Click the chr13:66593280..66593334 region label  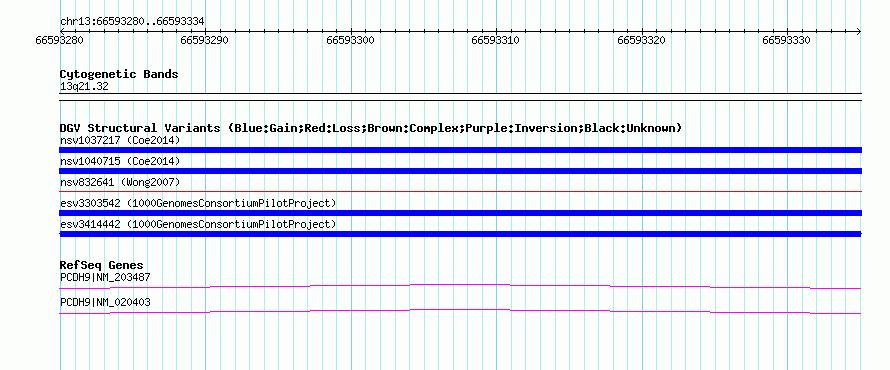click(132, 22)
